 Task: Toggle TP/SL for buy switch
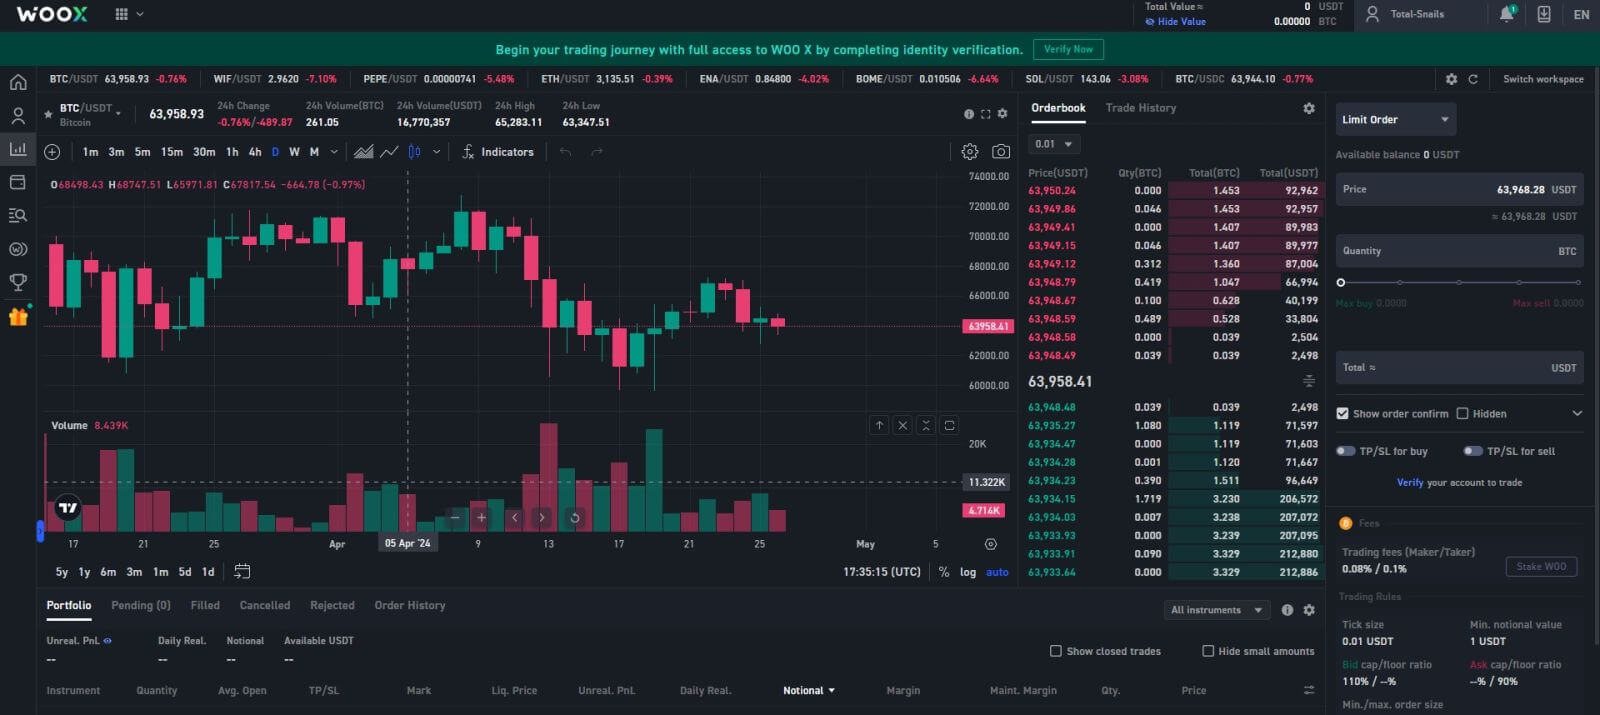point(1346,451)
